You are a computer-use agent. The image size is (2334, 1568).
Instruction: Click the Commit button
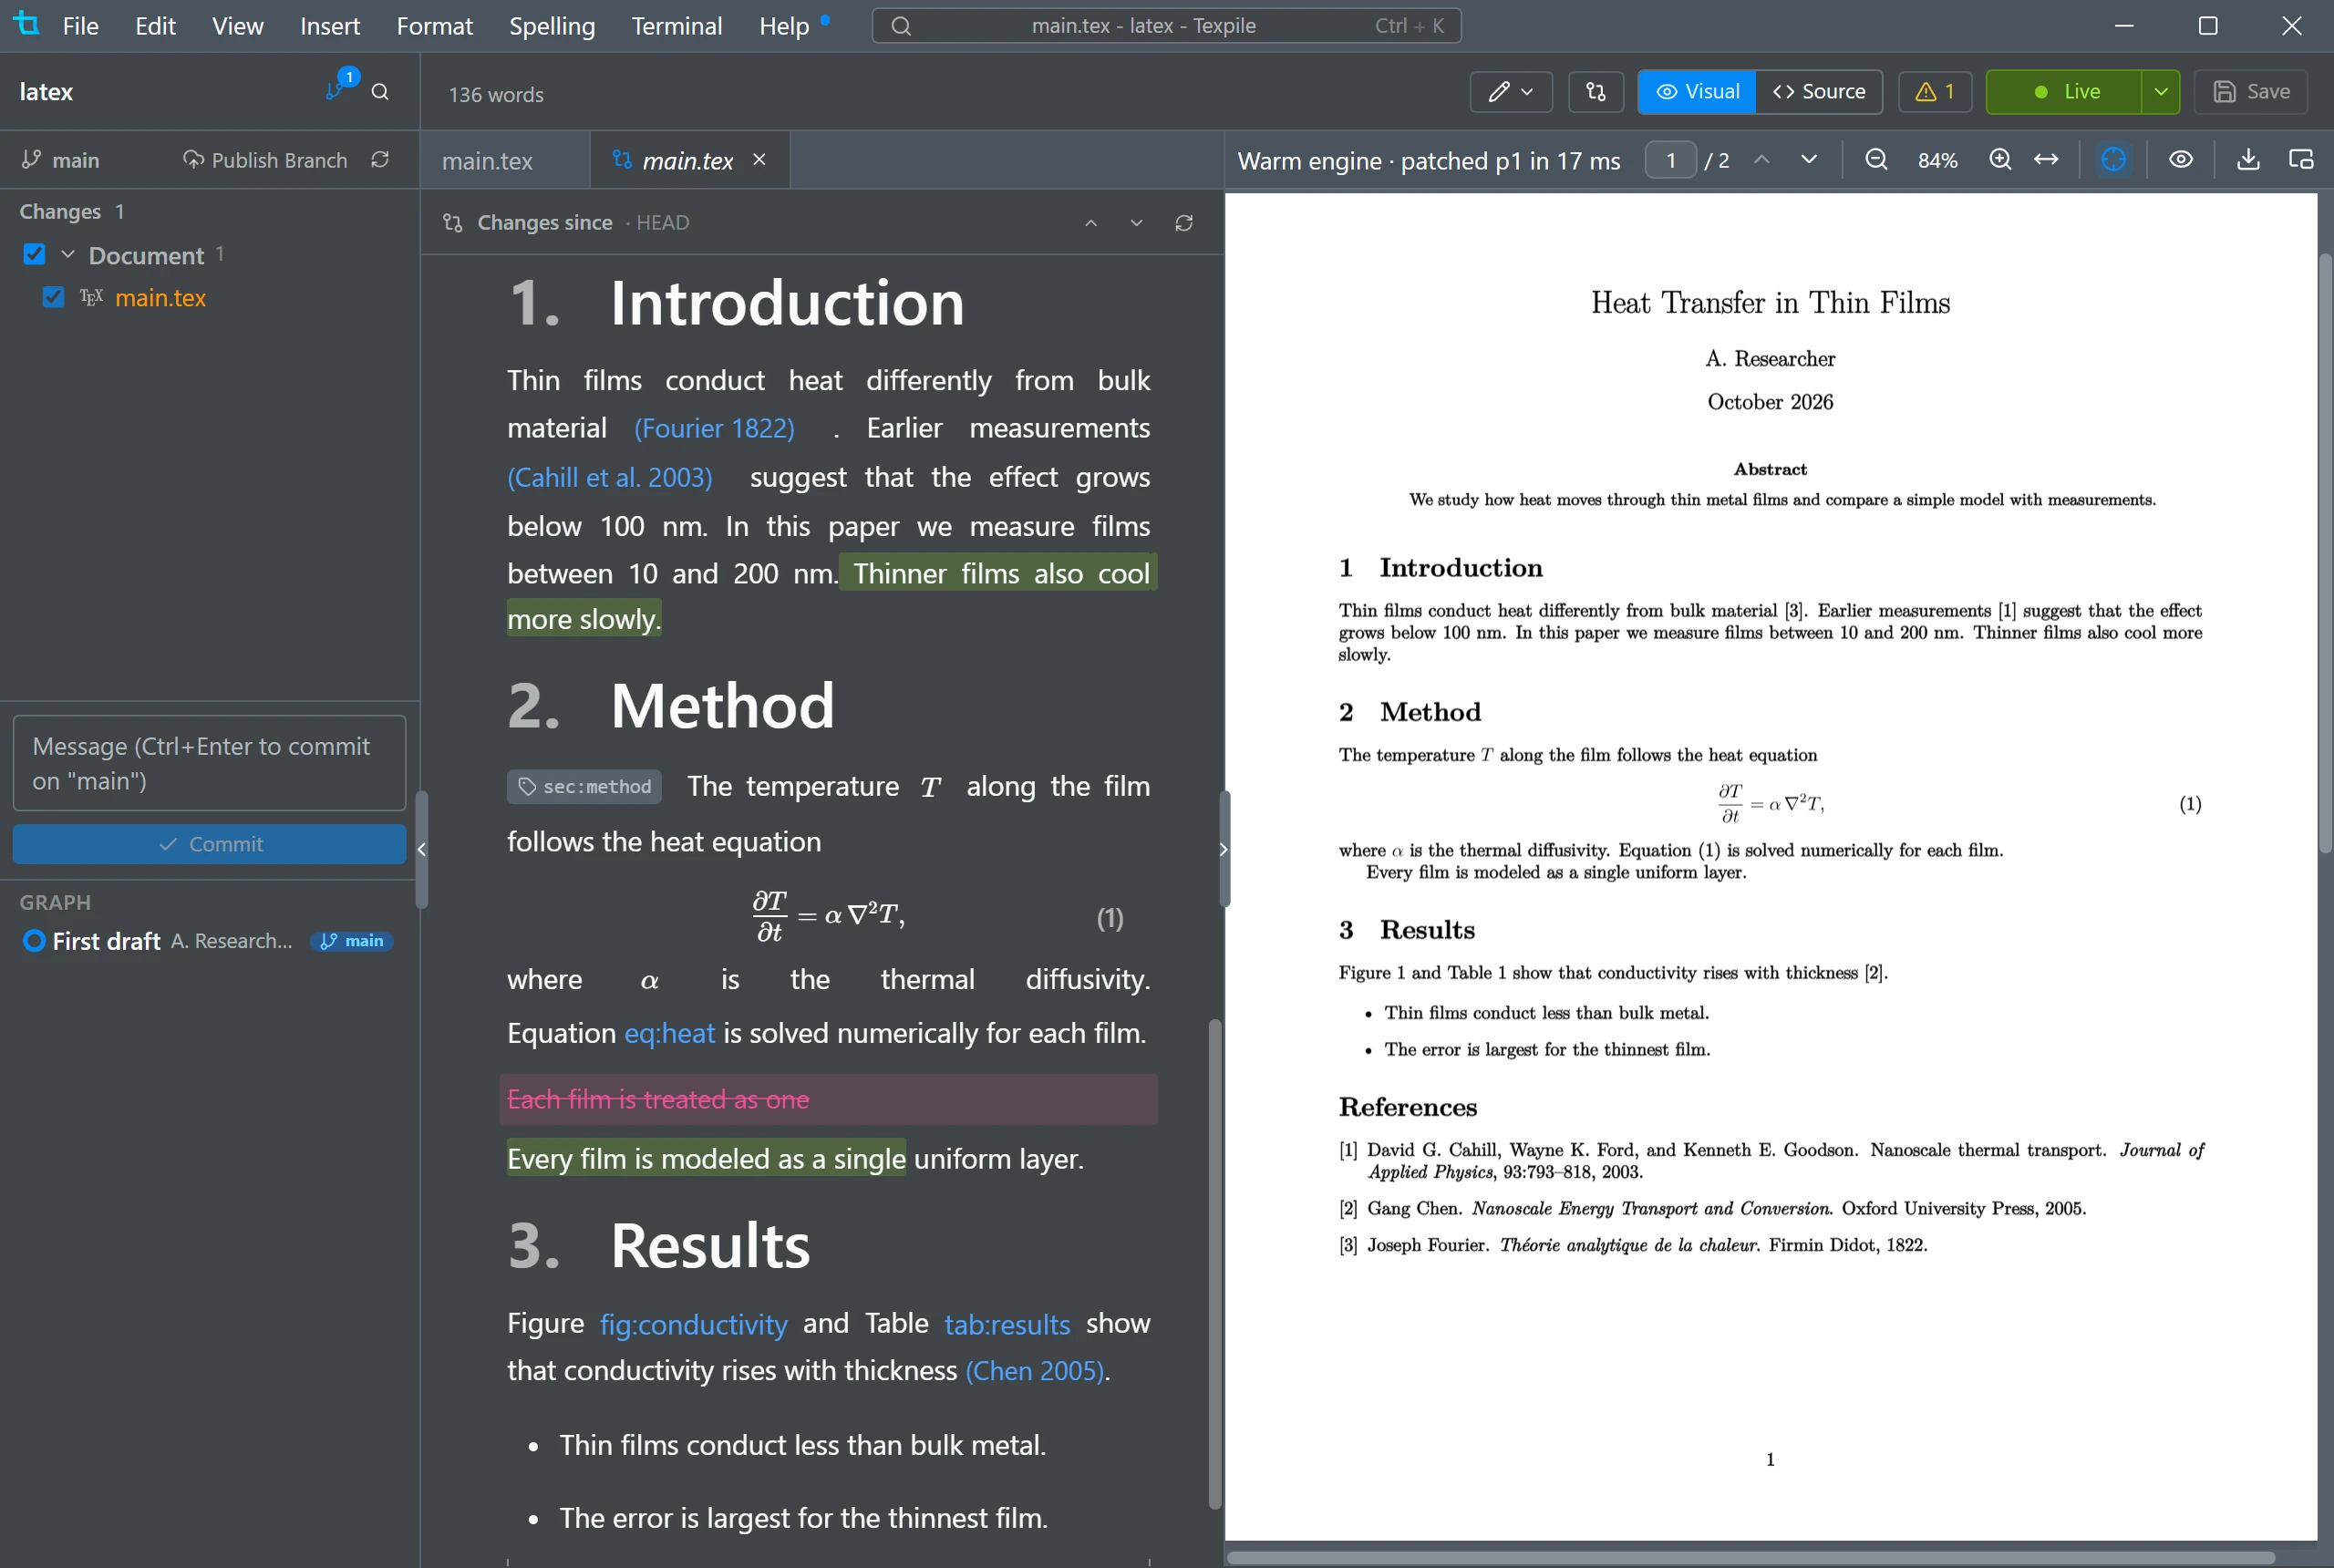coord(210,844)
